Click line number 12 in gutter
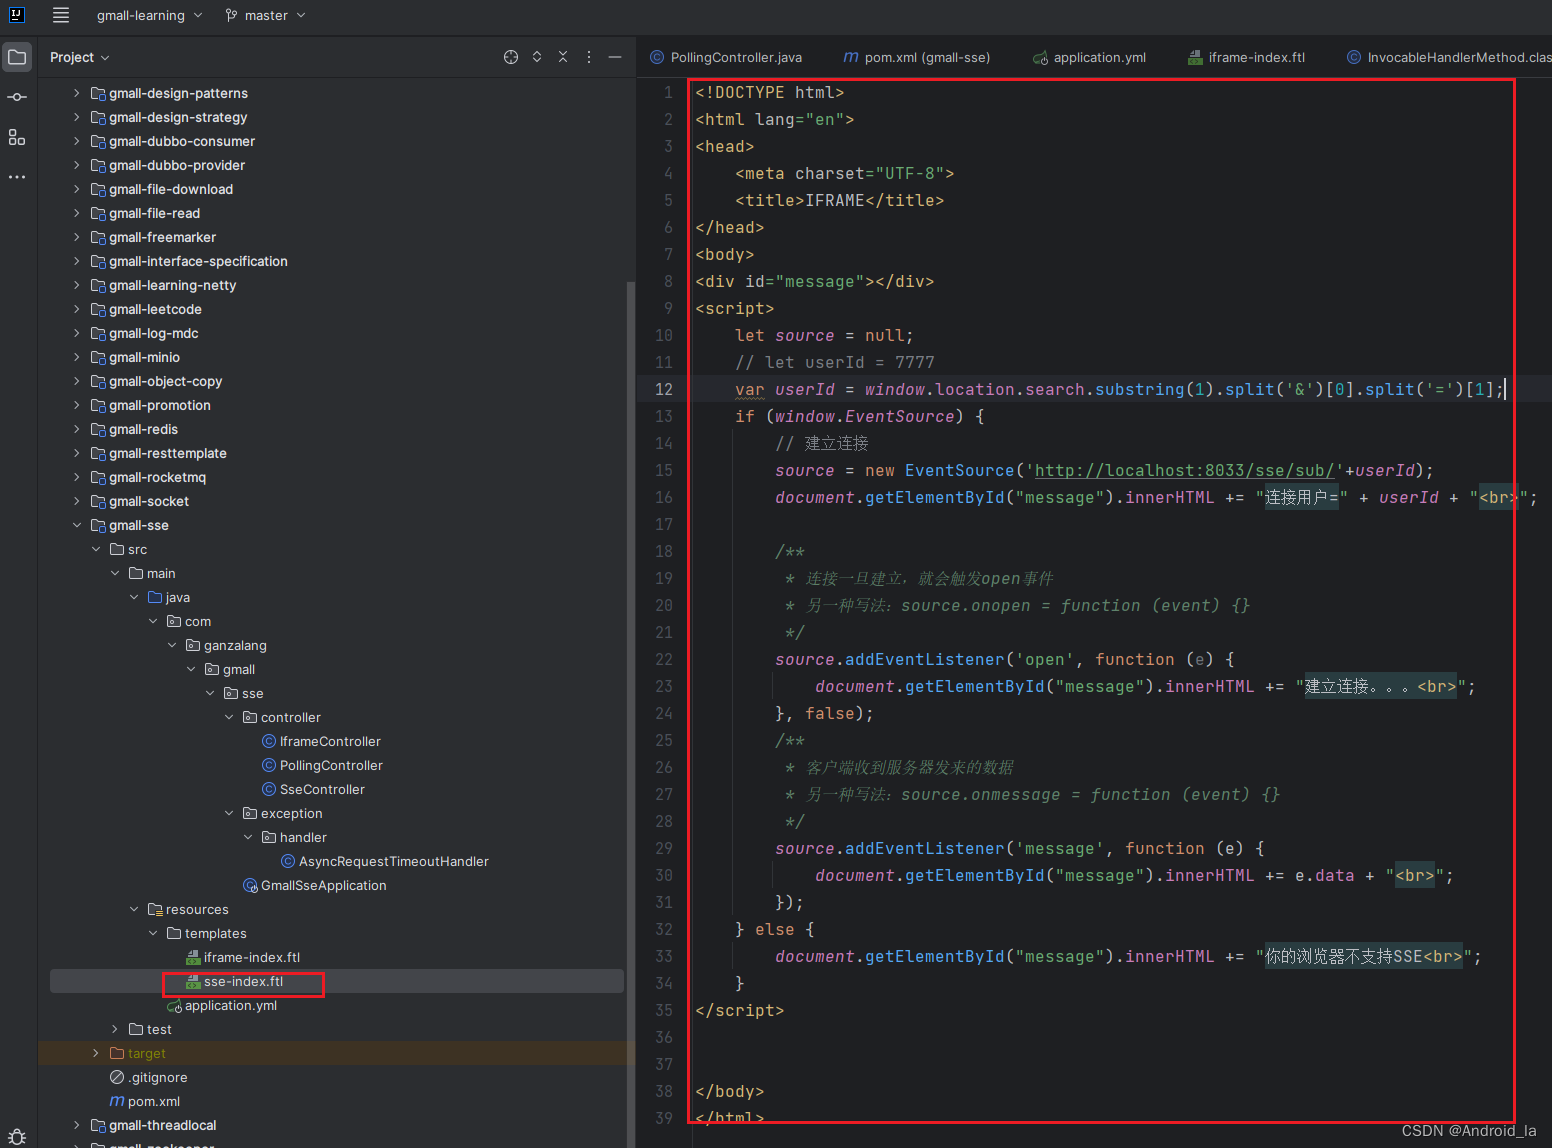This screenshot has height=1148, width=1552. pyautogui.click(x=664, y=389)
